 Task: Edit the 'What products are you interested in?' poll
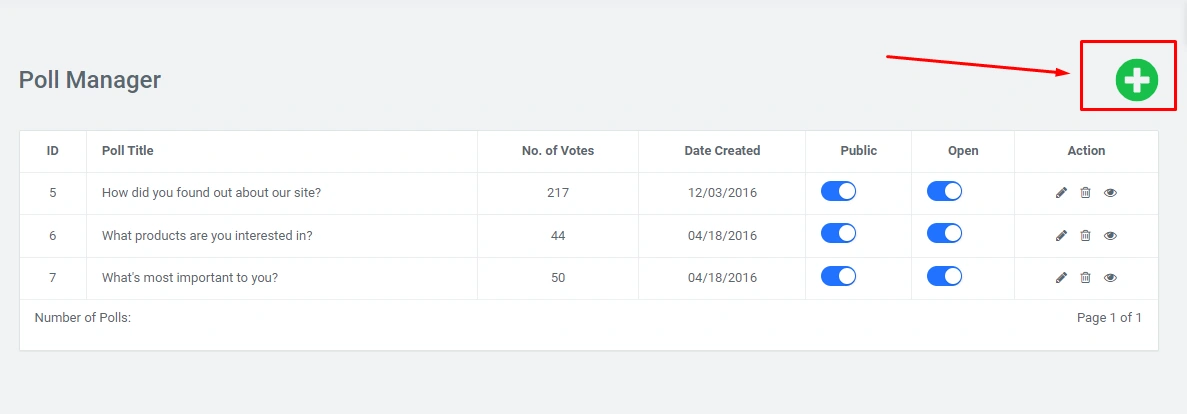pos(1062,236)
